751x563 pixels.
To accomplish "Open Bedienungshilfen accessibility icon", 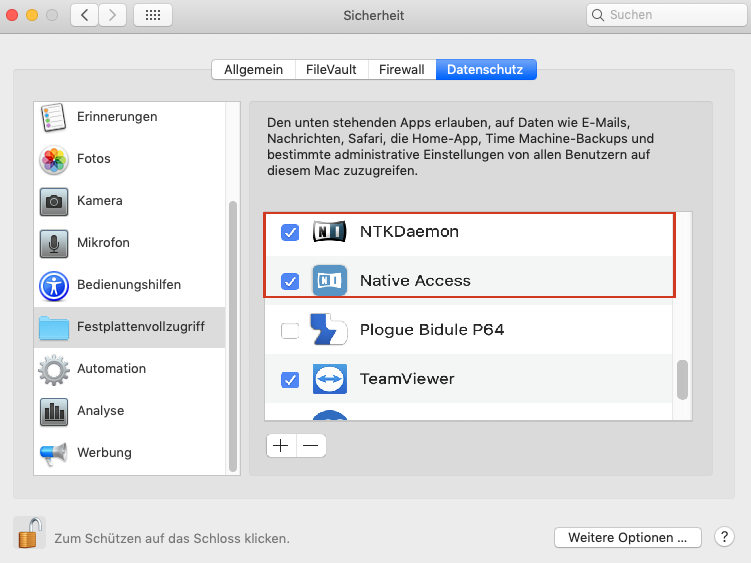I will (54, 286).
